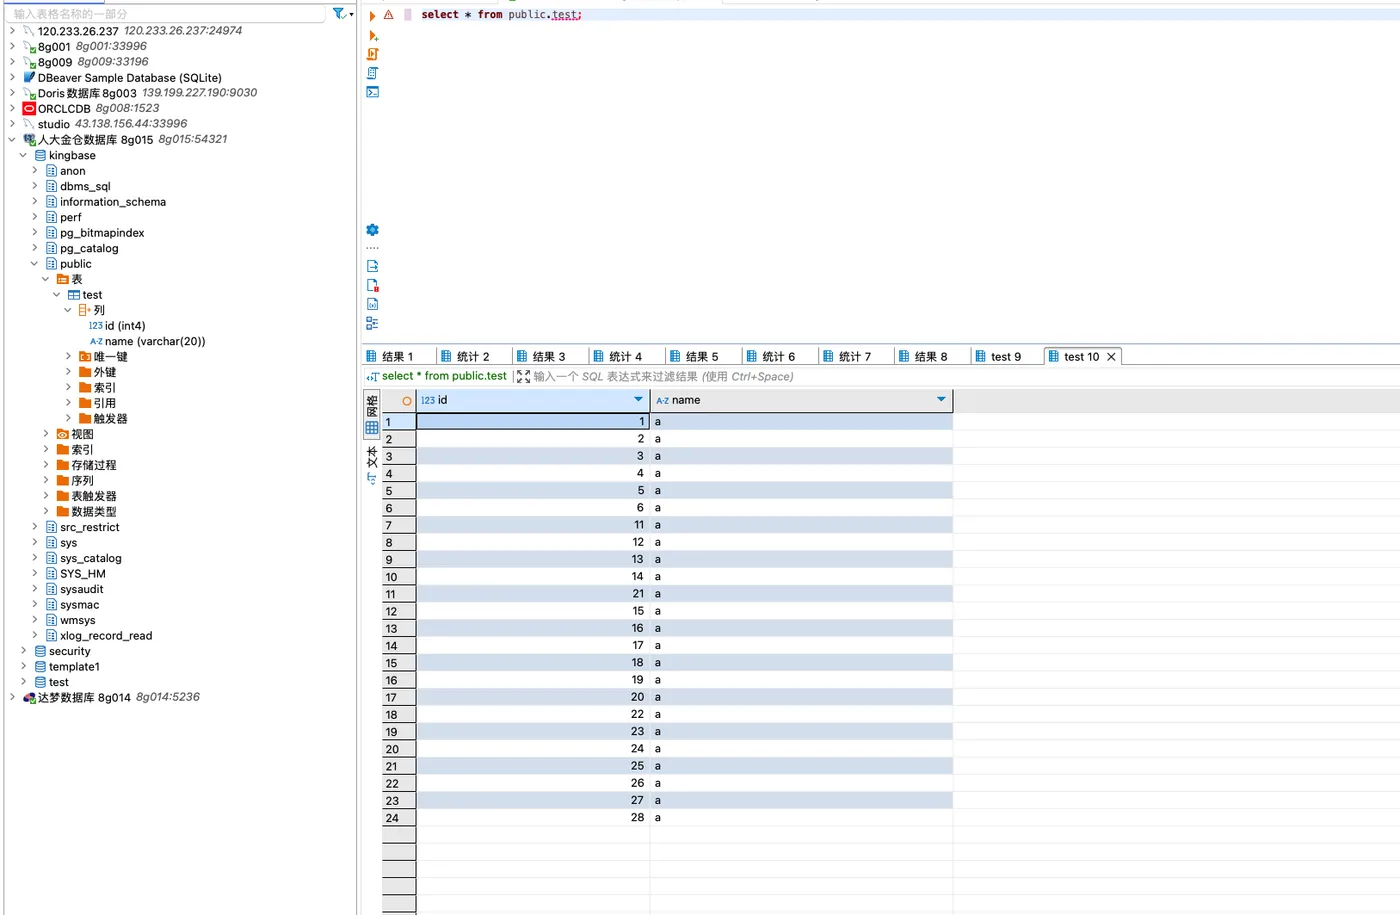The width and height of the screenshot is (1400, 915).
Task: Select the studio connection
Action: click(x=54, y=125)
